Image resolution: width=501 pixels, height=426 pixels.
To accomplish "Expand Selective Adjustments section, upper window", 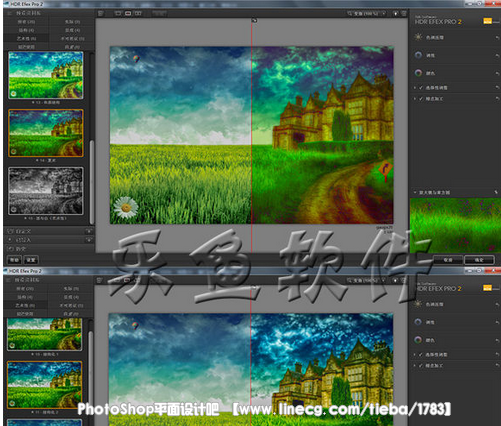I will (415, 88).
